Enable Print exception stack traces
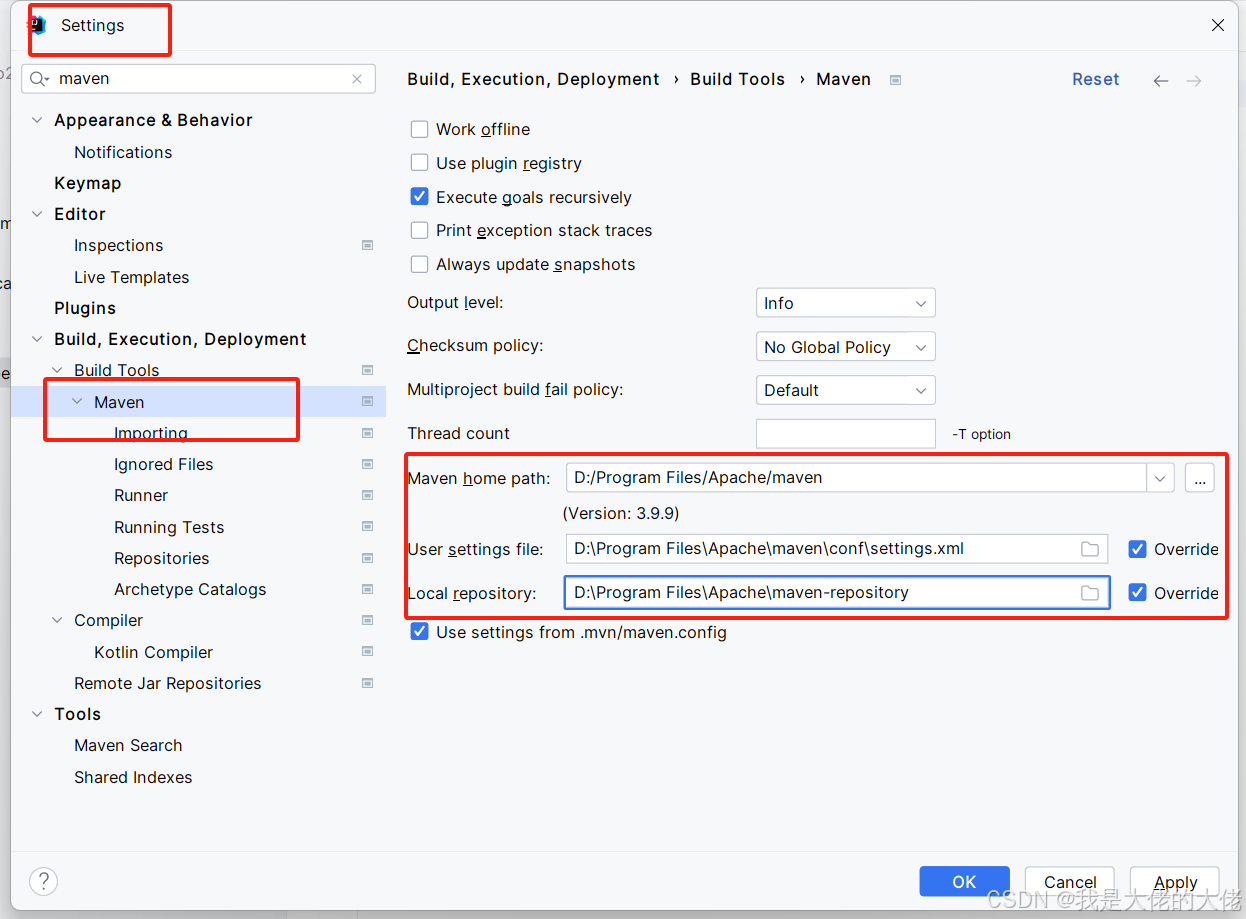Viewport: 1246px width, 919px height. point(420,230)
